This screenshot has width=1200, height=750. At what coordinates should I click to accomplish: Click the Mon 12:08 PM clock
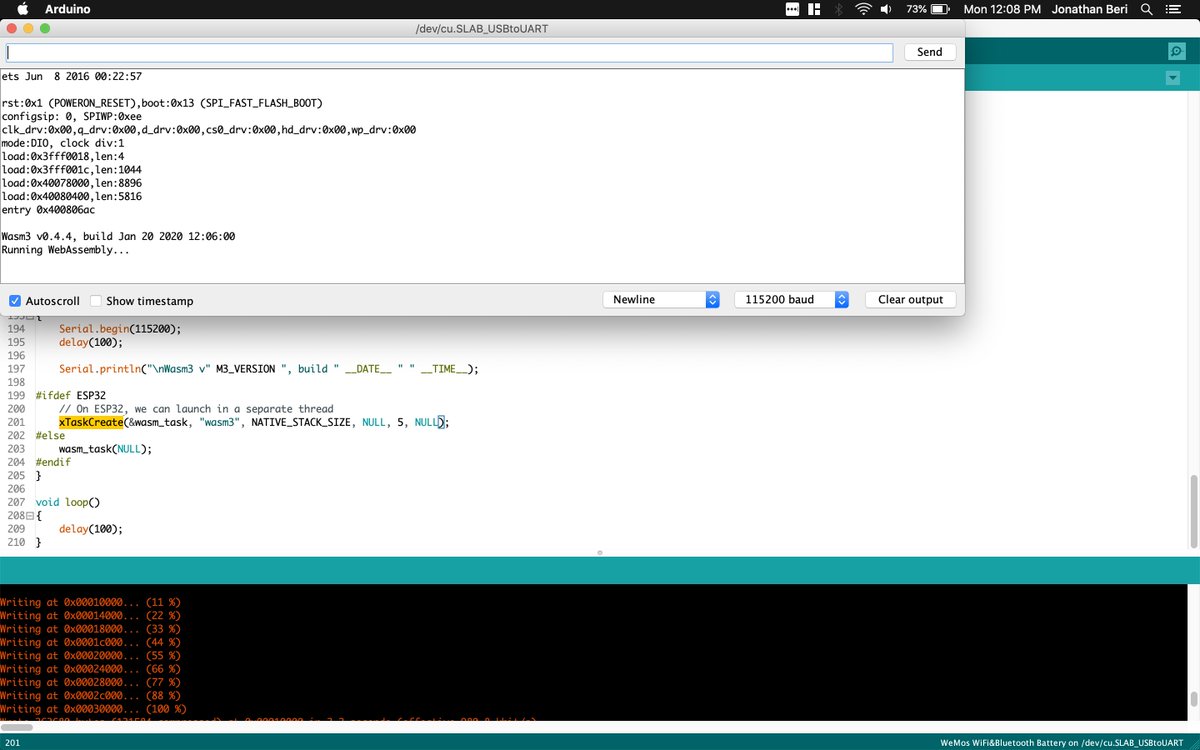pyautogui.click(x=1002, y=9)
